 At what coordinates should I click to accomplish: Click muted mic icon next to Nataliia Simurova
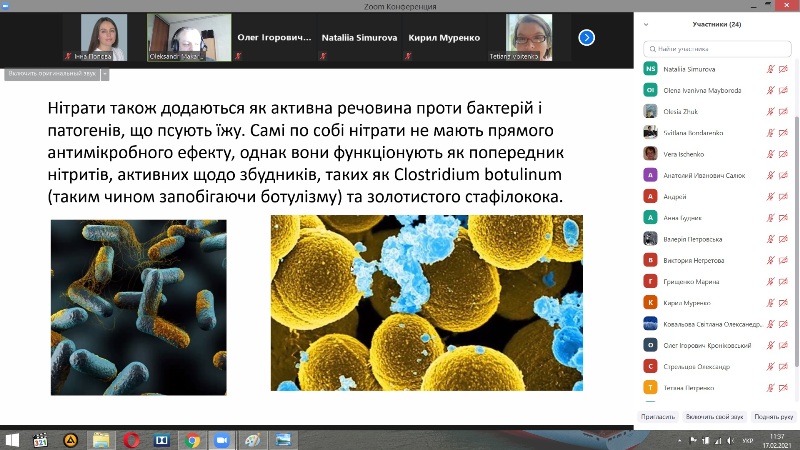coord(771,69)
